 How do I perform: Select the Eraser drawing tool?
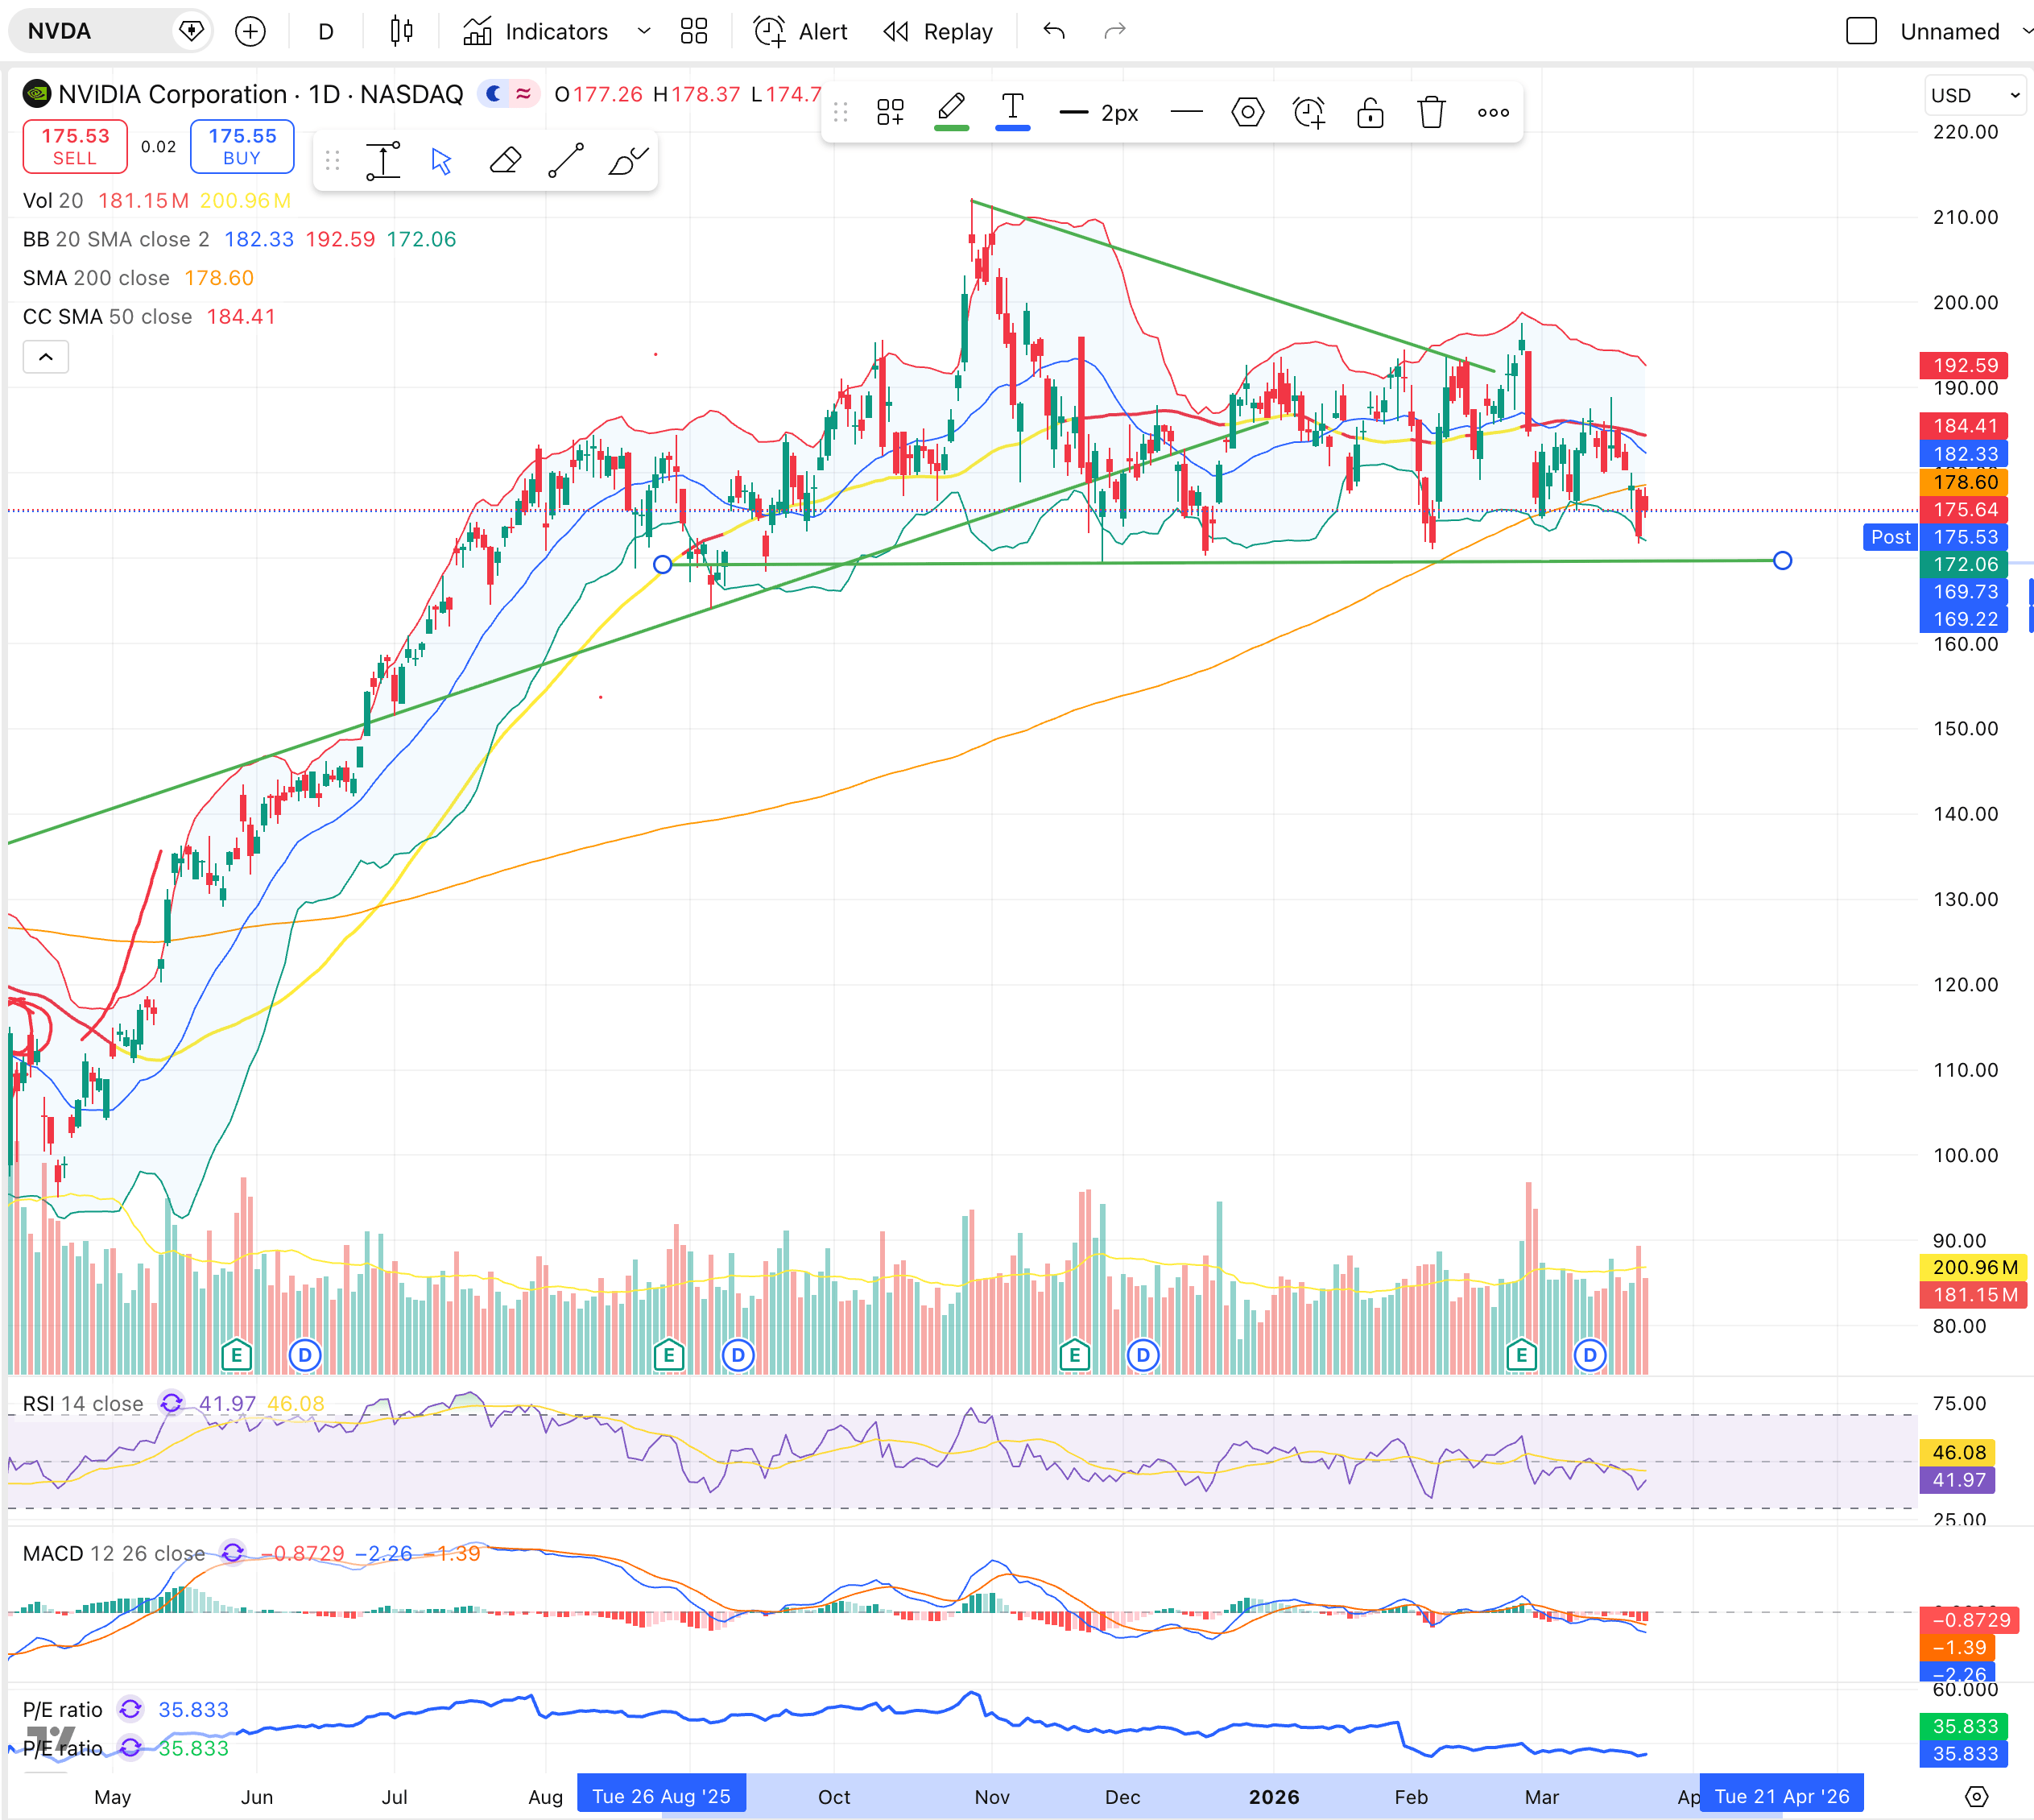pyautogui.click(x=505, y=160)
